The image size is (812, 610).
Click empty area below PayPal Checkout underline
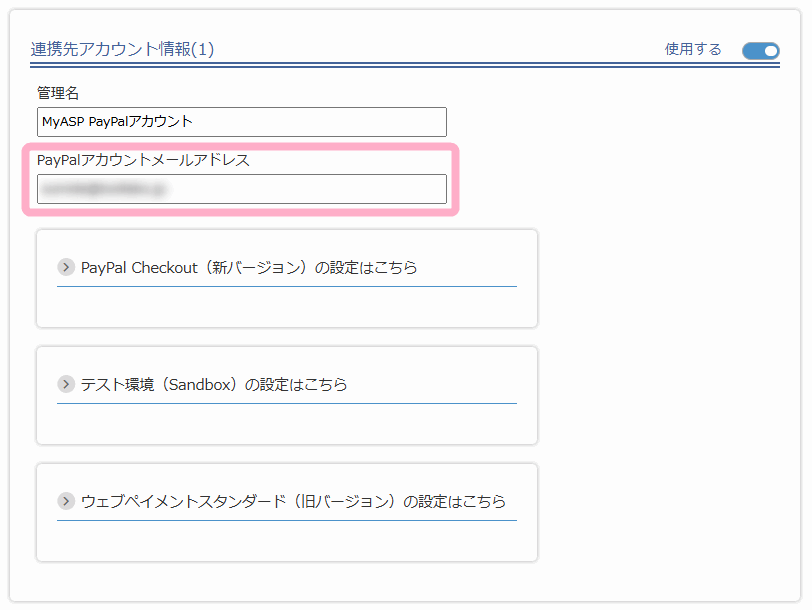click(x=286, y=306)
